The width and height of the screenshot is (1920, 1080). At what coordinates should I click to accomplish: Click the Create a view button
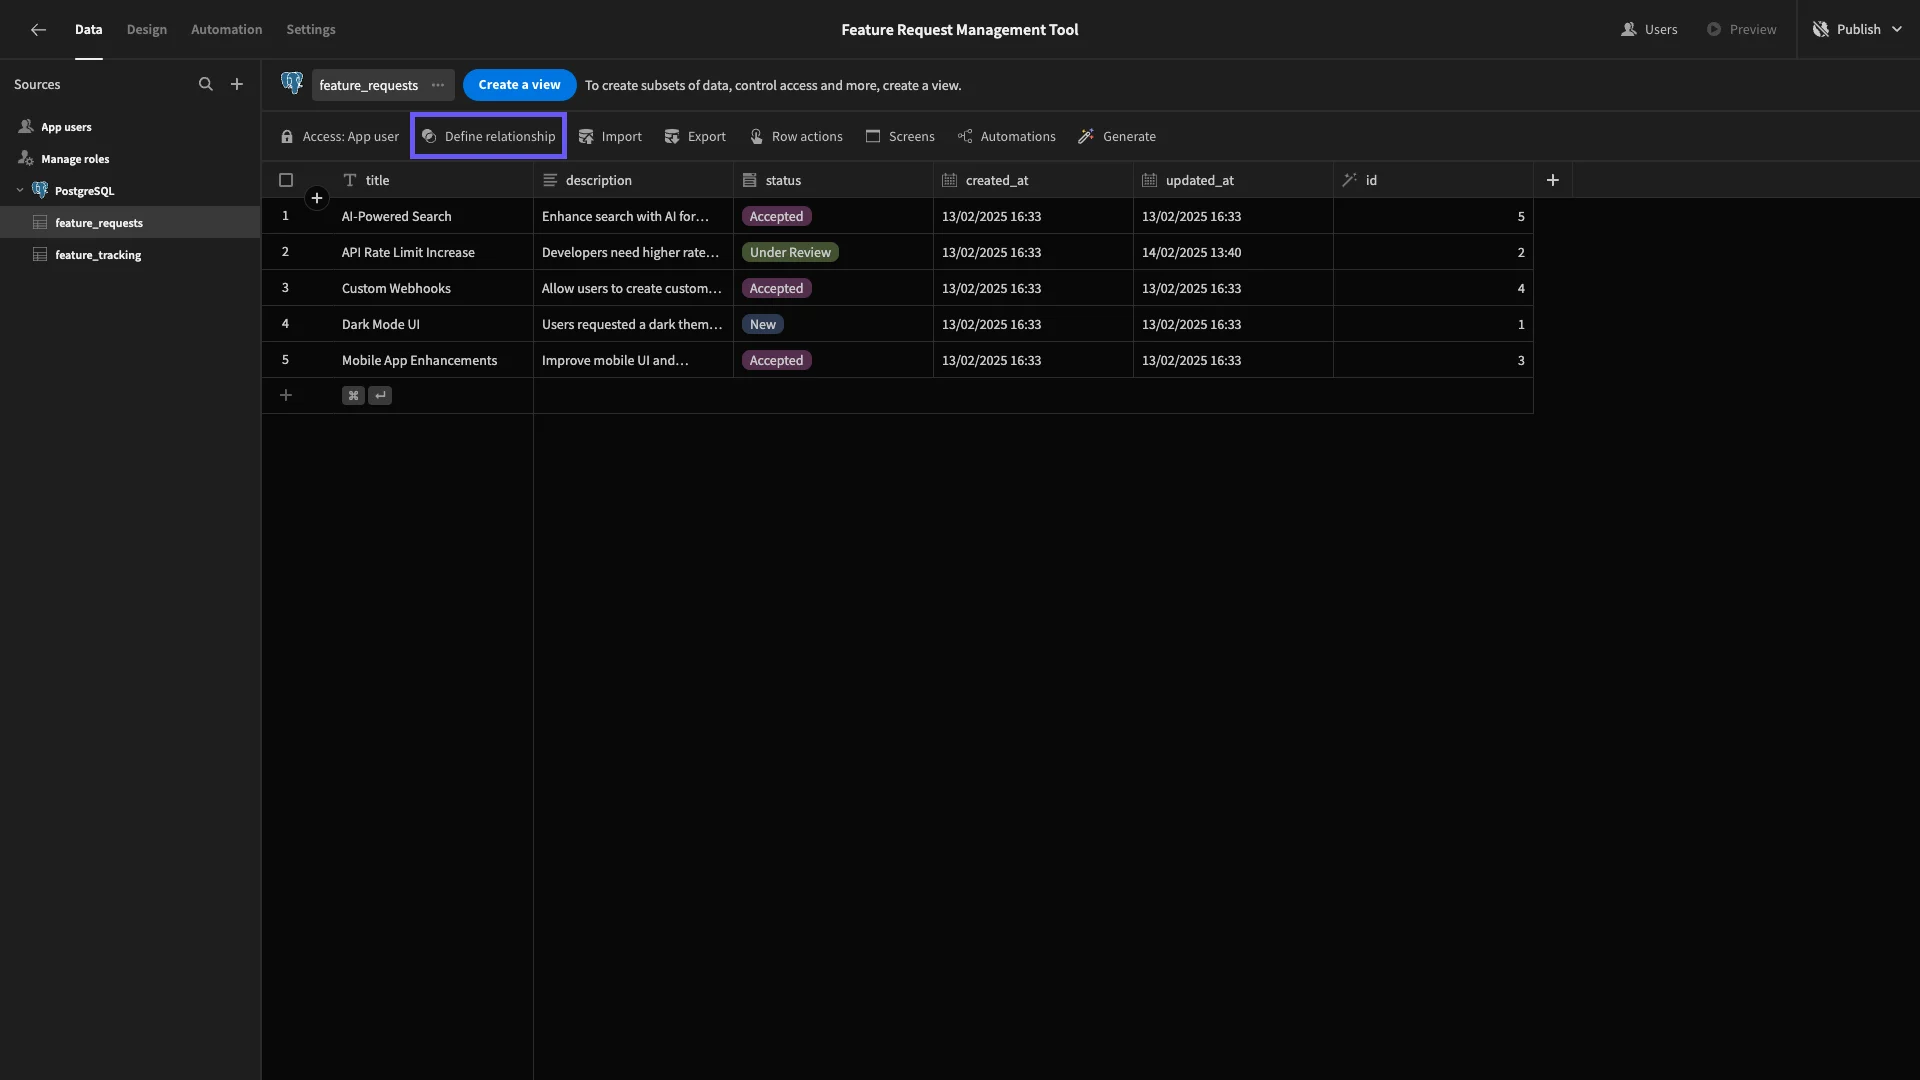[x=519, y=85]
